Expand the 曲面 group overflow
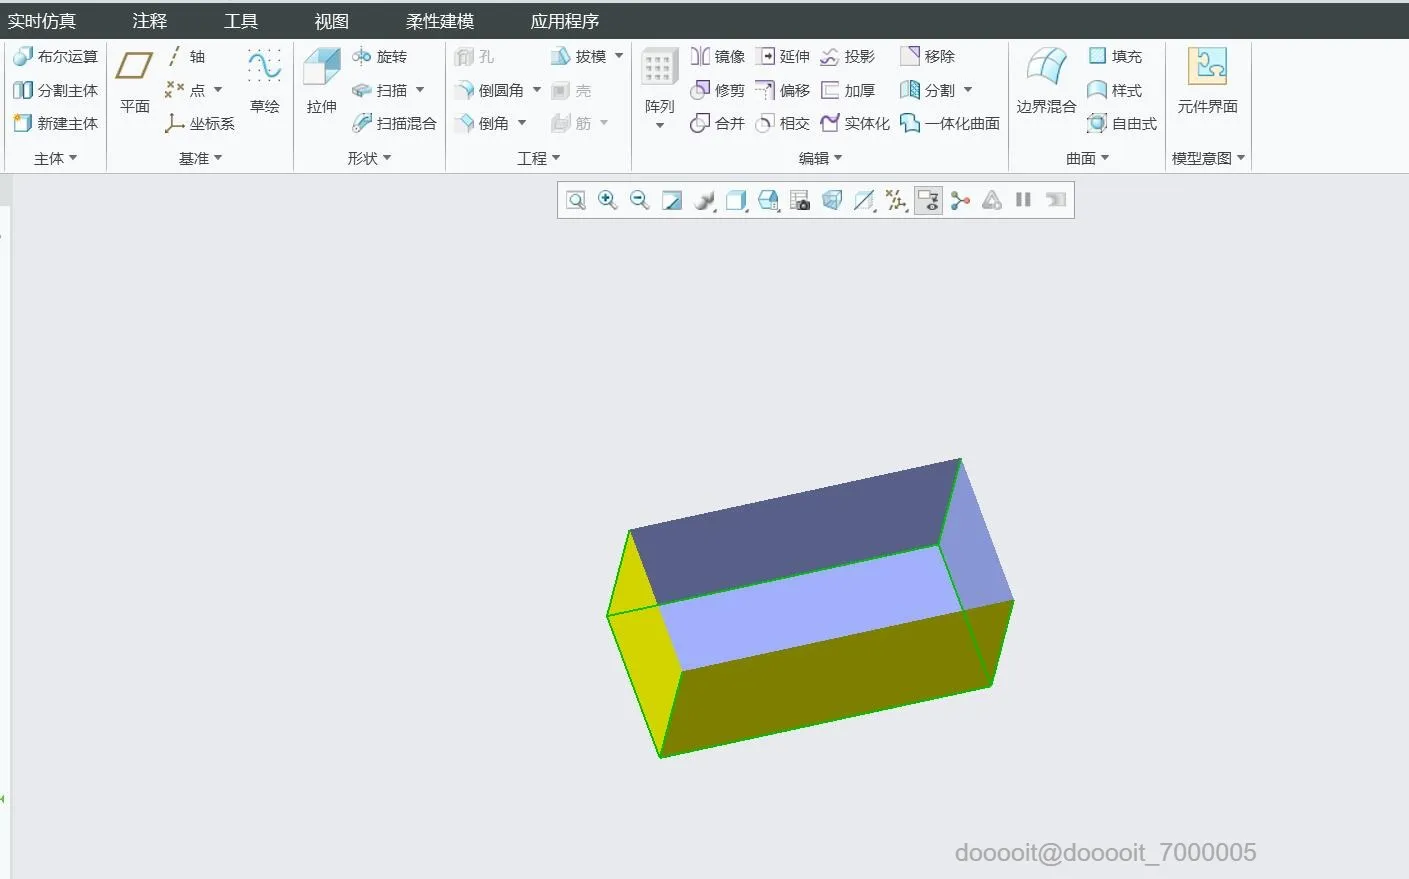1409x879 pixels. point(1088,158)
